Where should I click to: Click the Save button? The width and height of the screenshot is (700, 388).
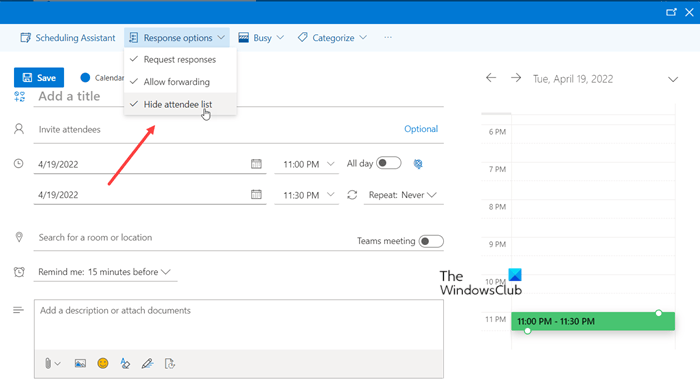click(x=39, y=78)
